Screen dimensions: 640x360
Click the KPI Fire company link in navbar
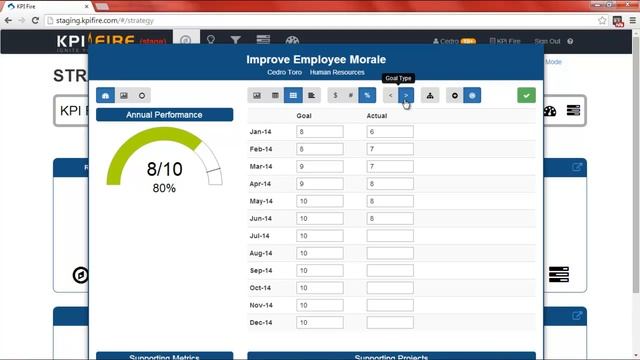(505, 41)
